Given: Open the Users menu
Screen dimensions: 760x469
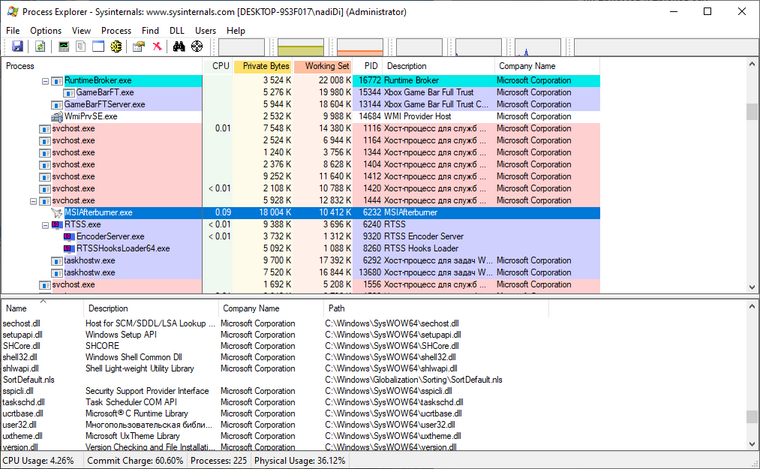Looking at the screenshot, I should (206, 31).
